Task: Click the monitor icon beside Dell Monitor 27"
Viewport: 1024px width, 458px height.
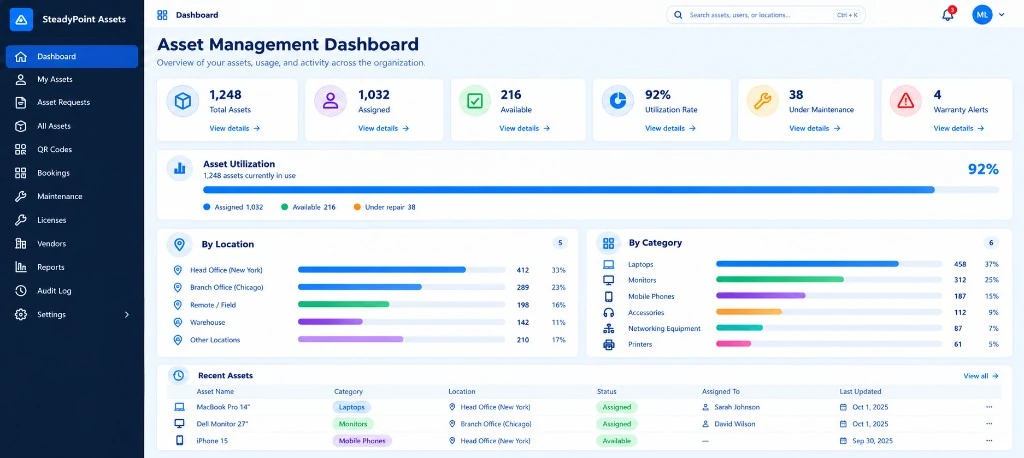Action: [x=180, y=423]
